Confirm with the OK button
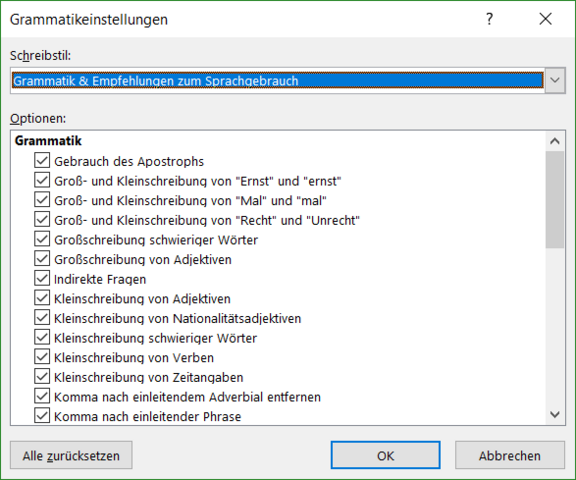 tap(385, 455)
